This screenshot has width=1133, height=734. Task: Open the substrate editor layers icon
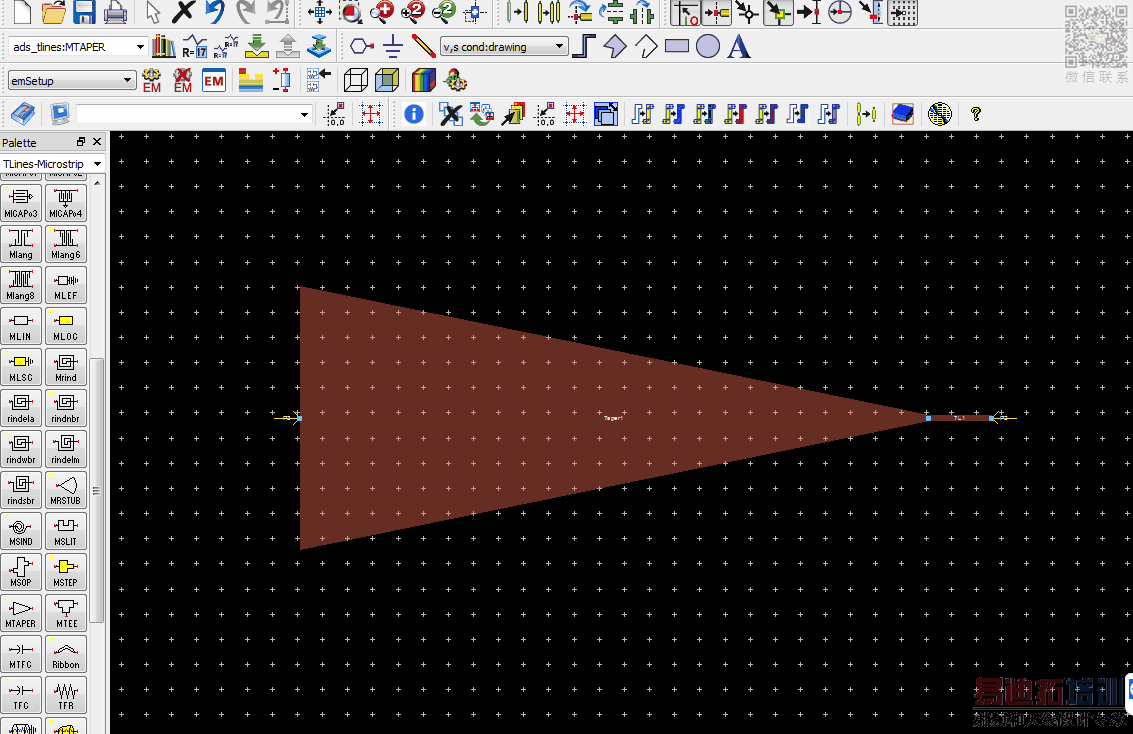pyautogui.click(x=251, y=80)
